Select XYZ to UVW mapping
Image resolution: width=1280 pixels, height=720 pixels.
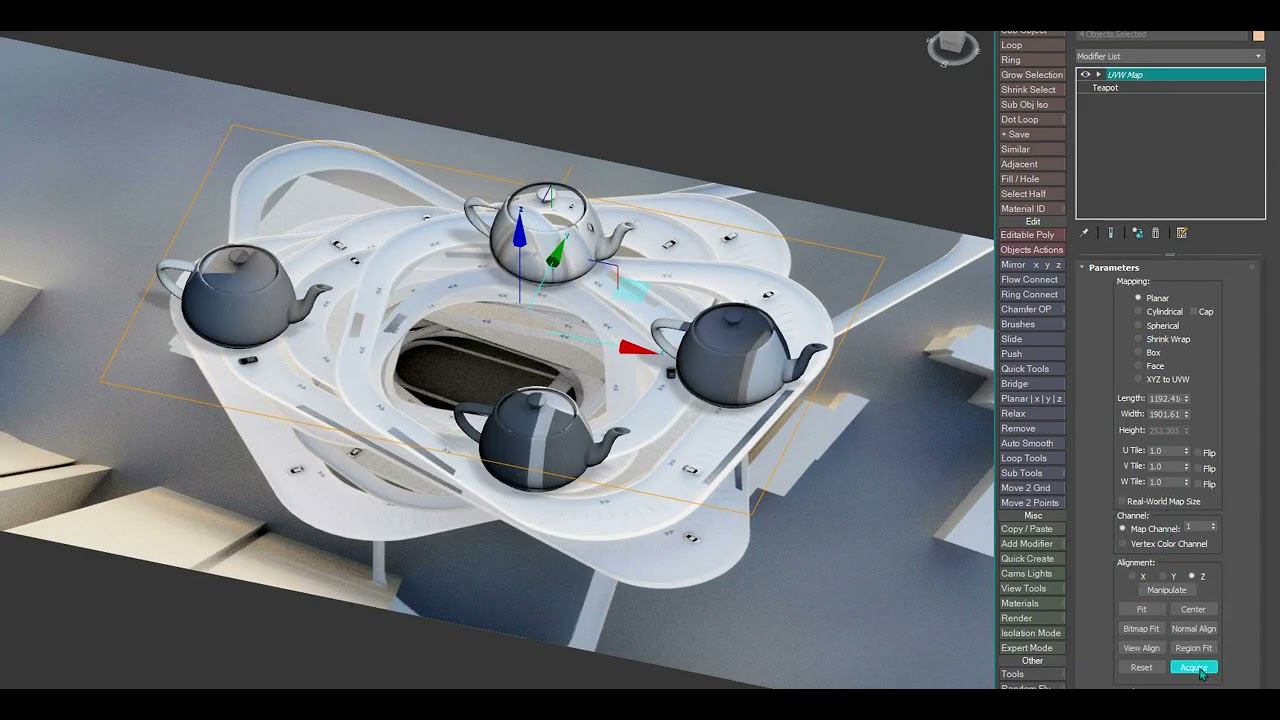(1138, 379)
